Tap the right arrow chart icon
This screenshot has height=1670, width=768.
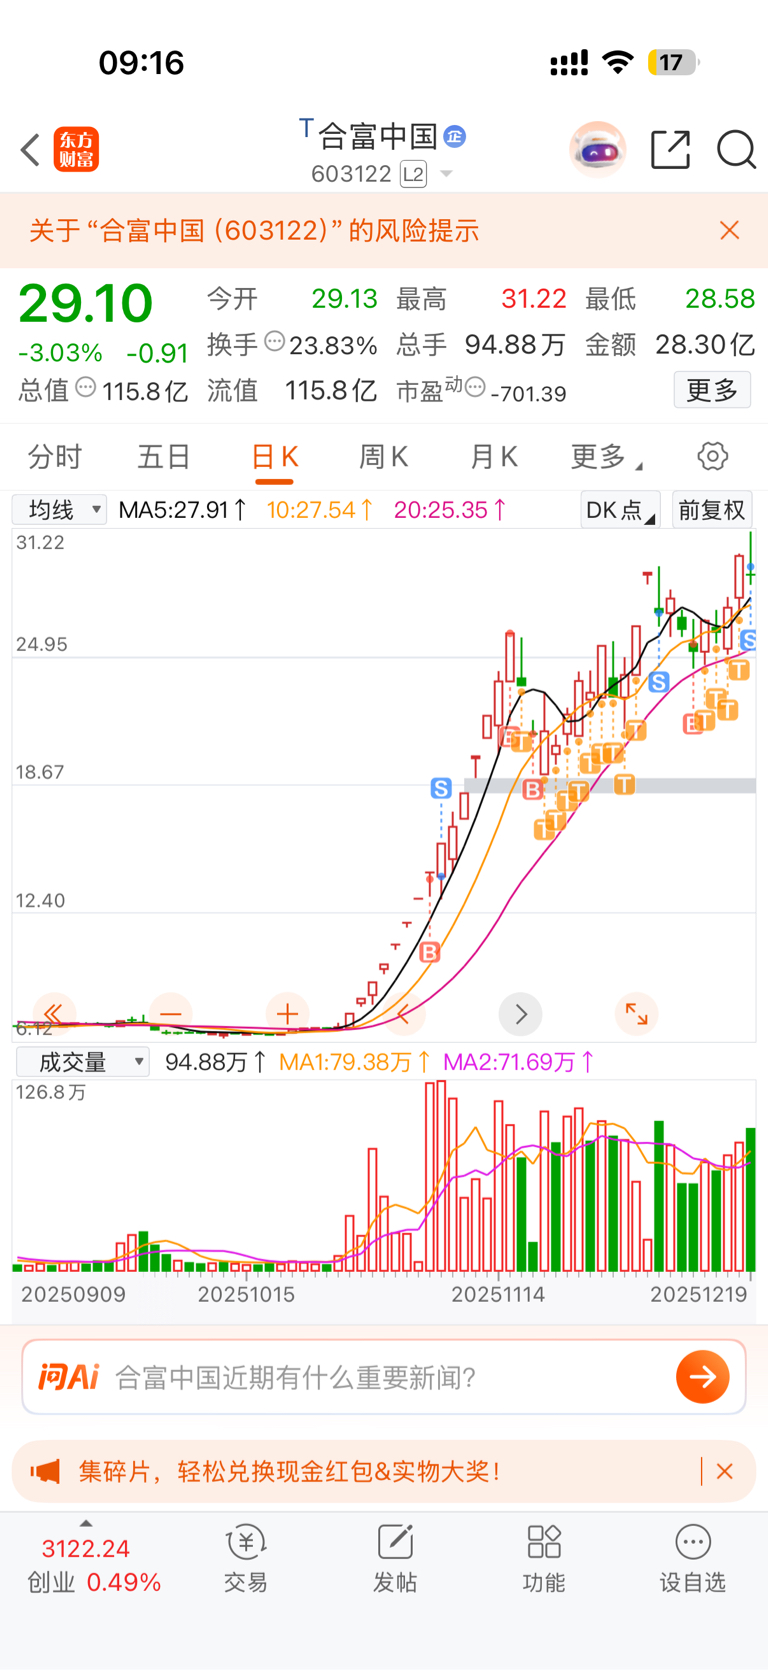click(521, 1014)
